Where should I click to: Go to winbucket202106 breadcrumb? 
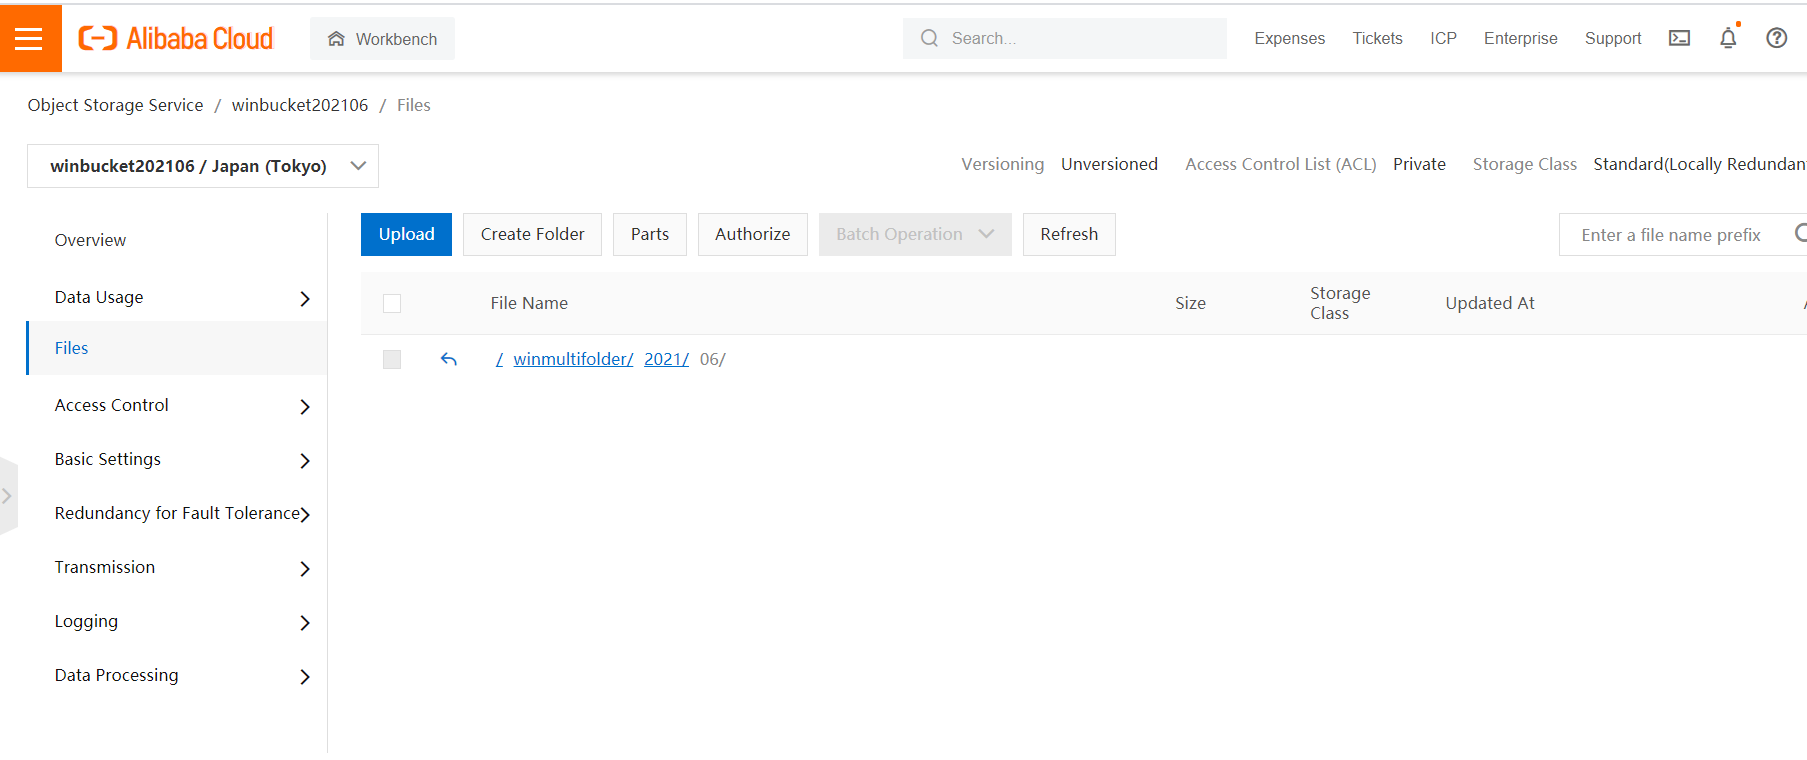[x=300, y=105]
